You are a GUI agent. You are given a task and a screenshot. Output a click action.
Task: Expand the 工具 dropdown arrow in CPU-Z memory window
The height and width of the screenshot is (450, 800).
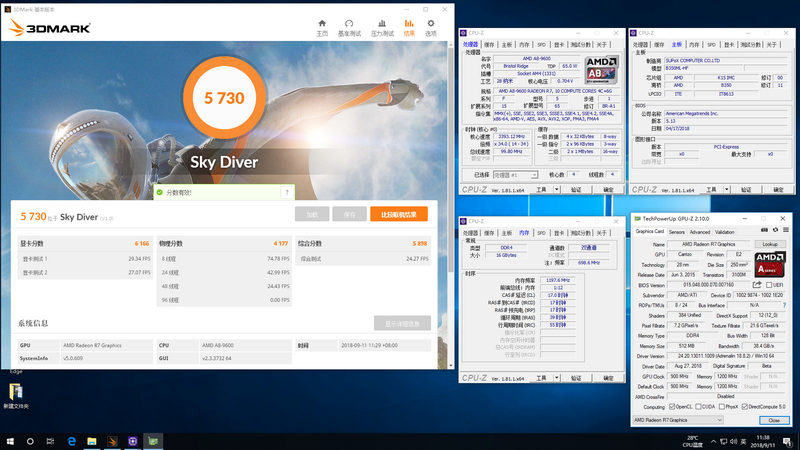click(x=557, y=378)
